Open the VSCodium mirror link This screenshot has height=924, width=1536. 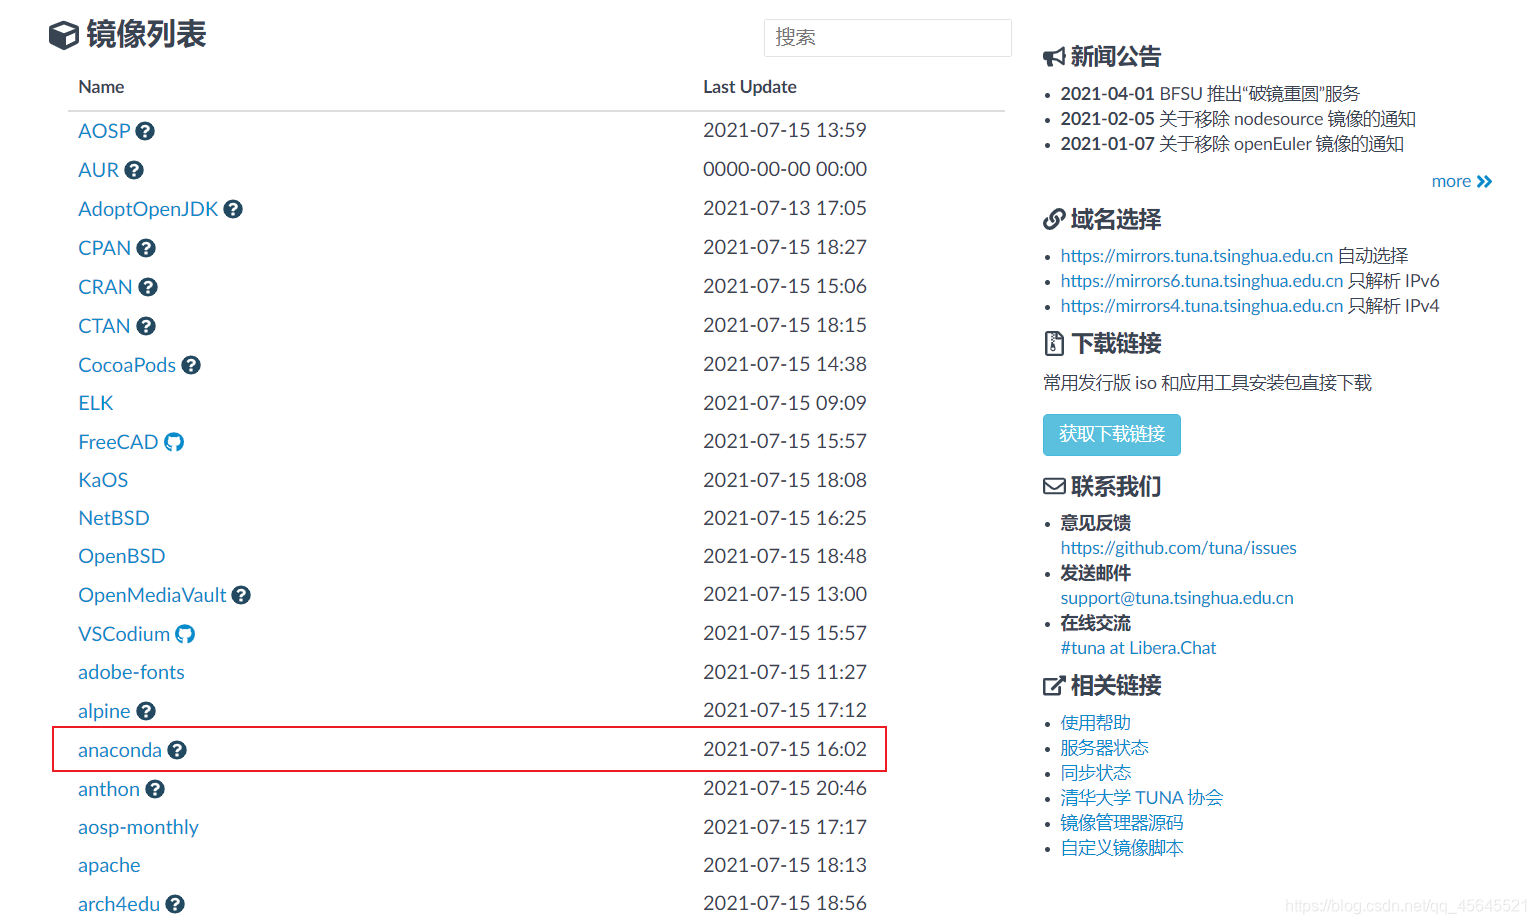pyautogui.click(x=124, y=634)
